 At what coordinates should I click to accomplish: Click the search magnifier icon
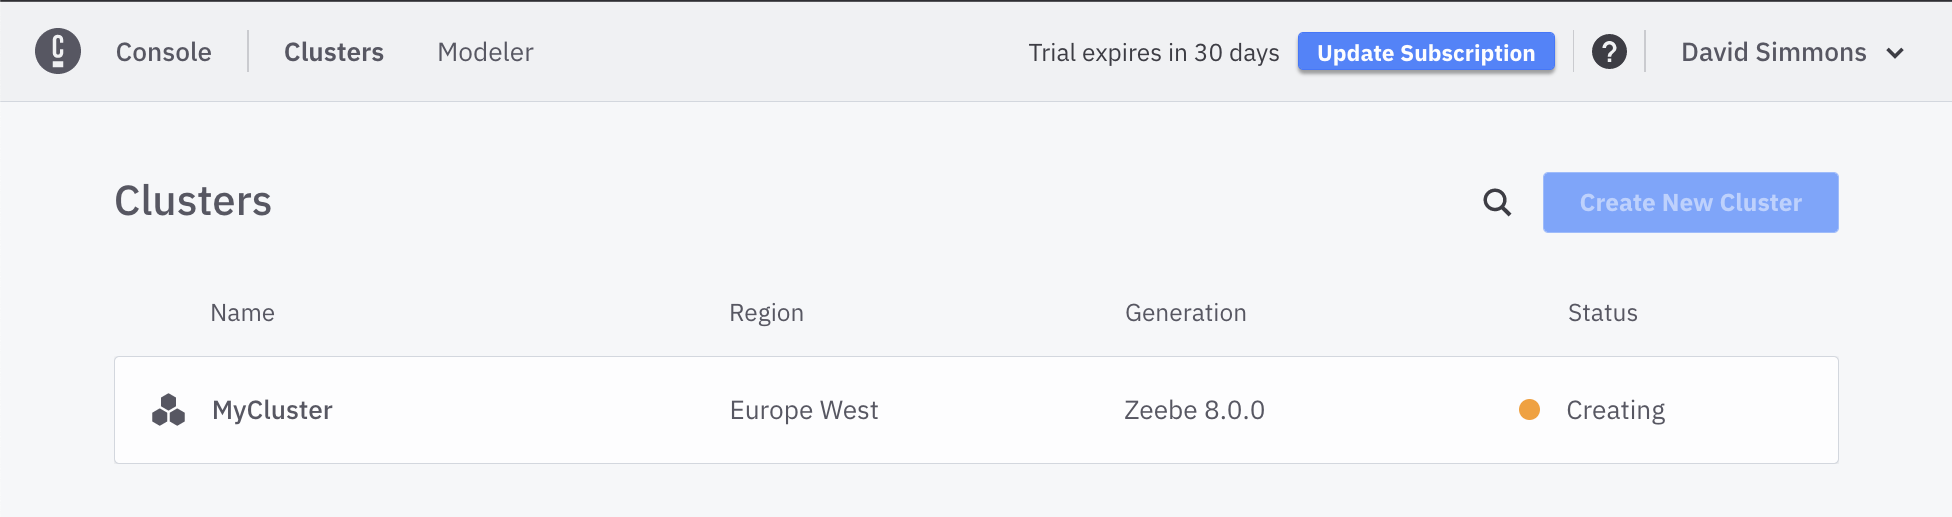pos(1497,203)
